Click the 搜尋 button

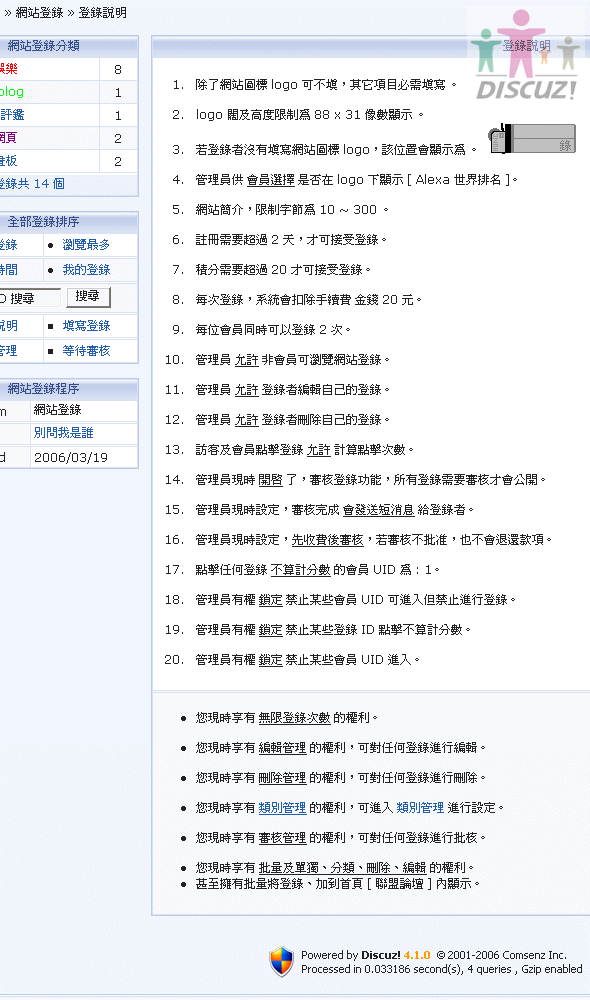88,297
